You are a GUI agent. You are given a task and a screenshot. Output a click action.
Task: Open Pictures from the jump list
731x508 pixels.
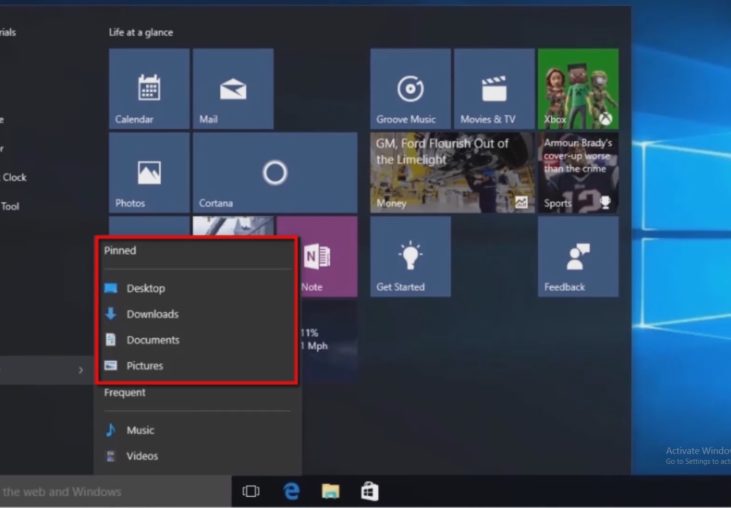(x=145, y=366)
